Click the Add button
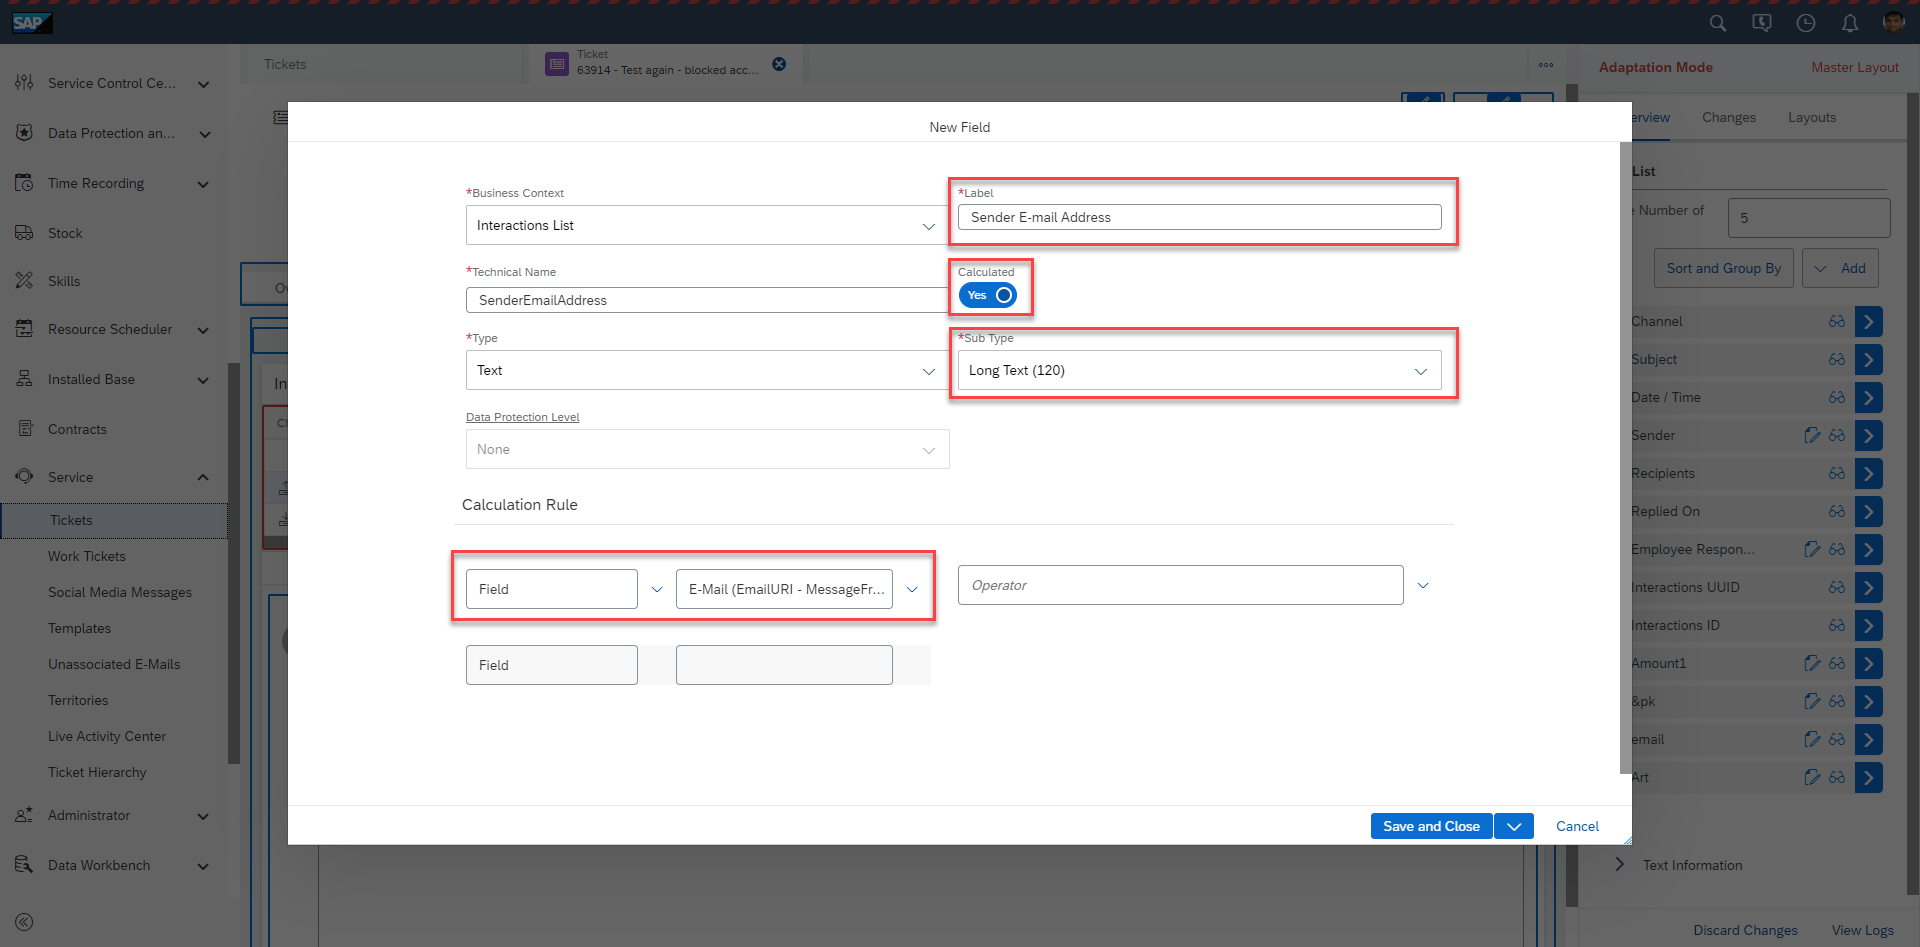The image size is (1920, 947). tap(1840, 268)
